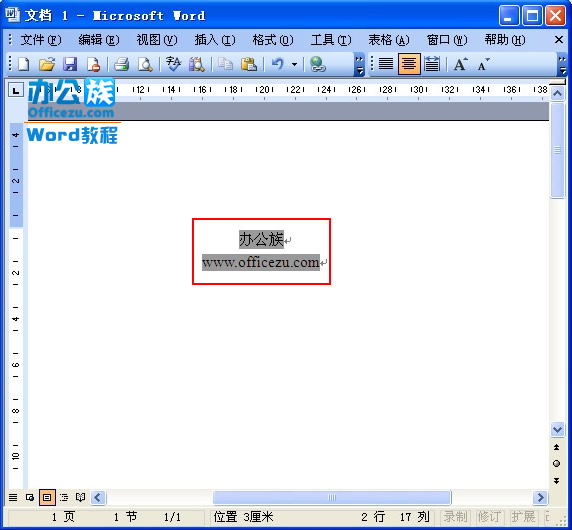This screenshot has height=530, width=572.
Task: Switch to web layout view
Action: tap(30, 497)
